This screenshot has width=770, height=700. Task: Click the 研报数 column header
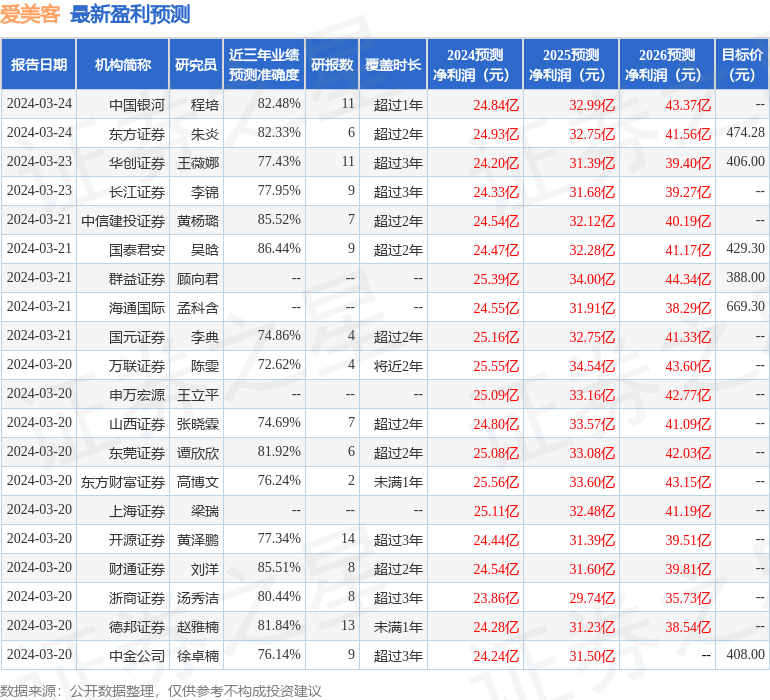point(332,65)
